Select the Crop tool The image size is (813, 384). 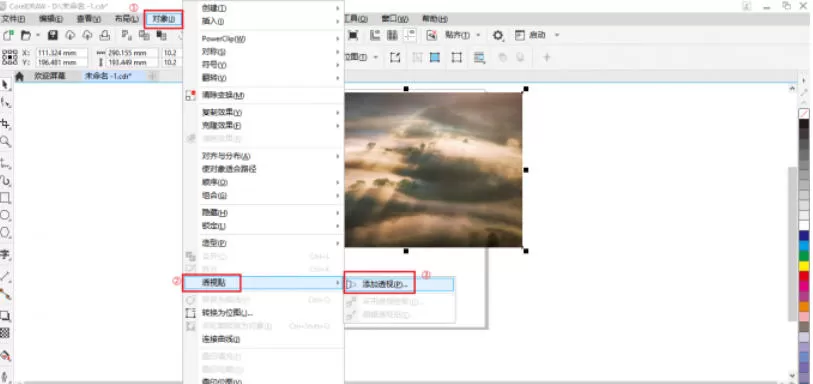(x=6, y=123)
